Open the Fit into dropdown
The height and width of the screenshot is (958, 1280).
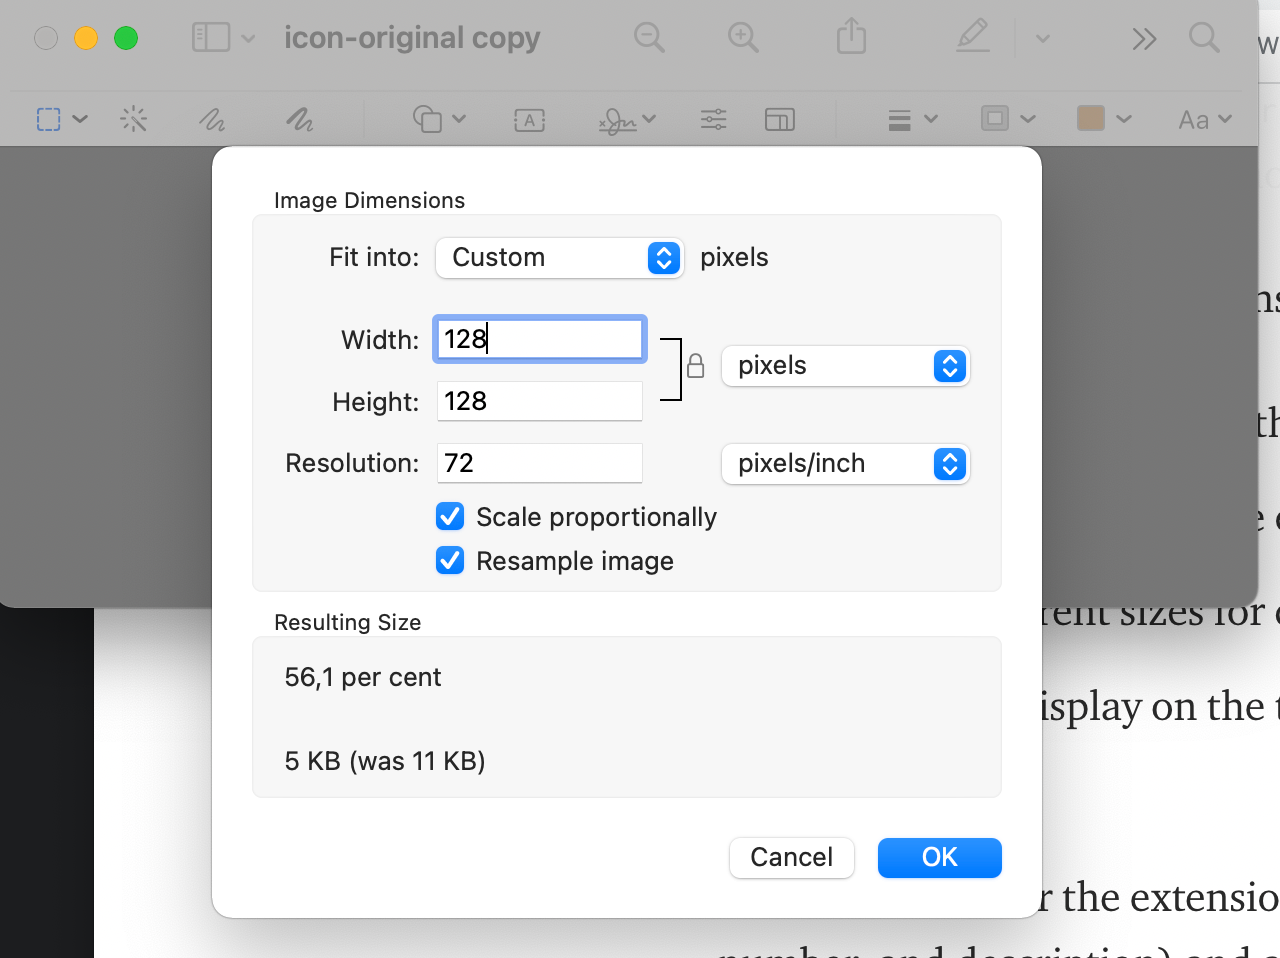click(x=560, y=257)
